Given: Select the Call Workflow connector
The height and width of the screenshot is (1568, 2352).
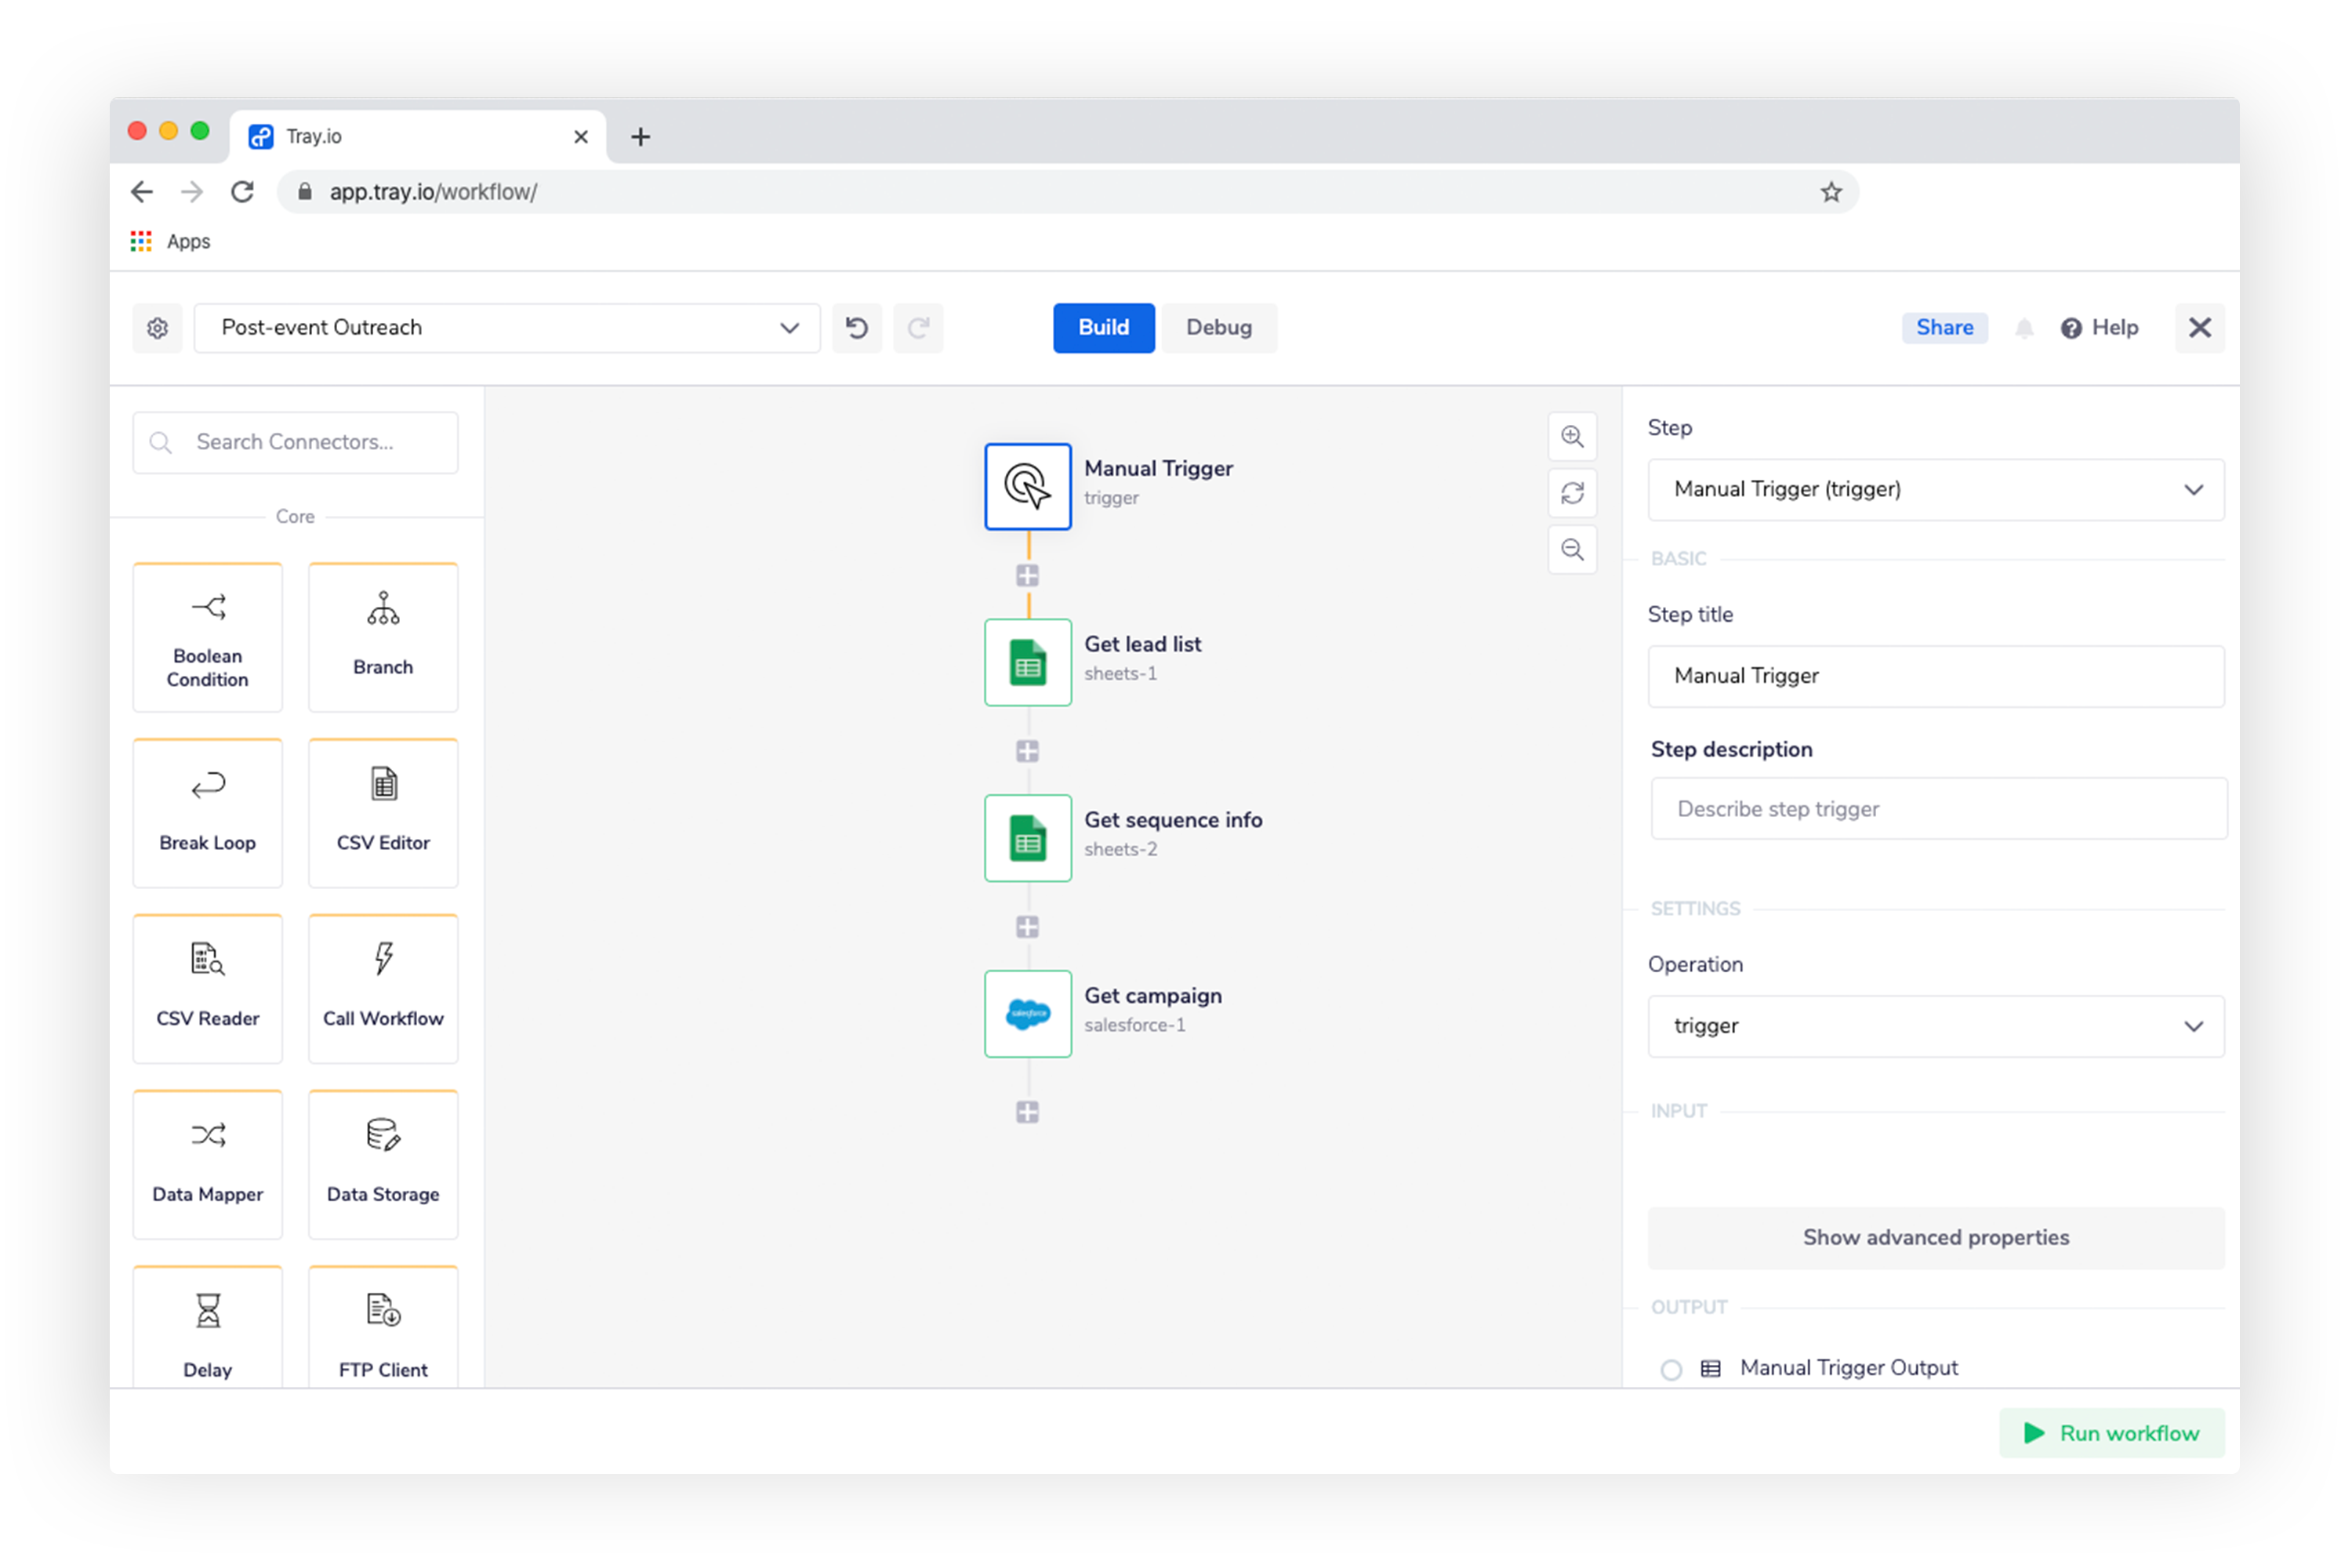Looking at the screenshot, I should click(x=383, y=988).
